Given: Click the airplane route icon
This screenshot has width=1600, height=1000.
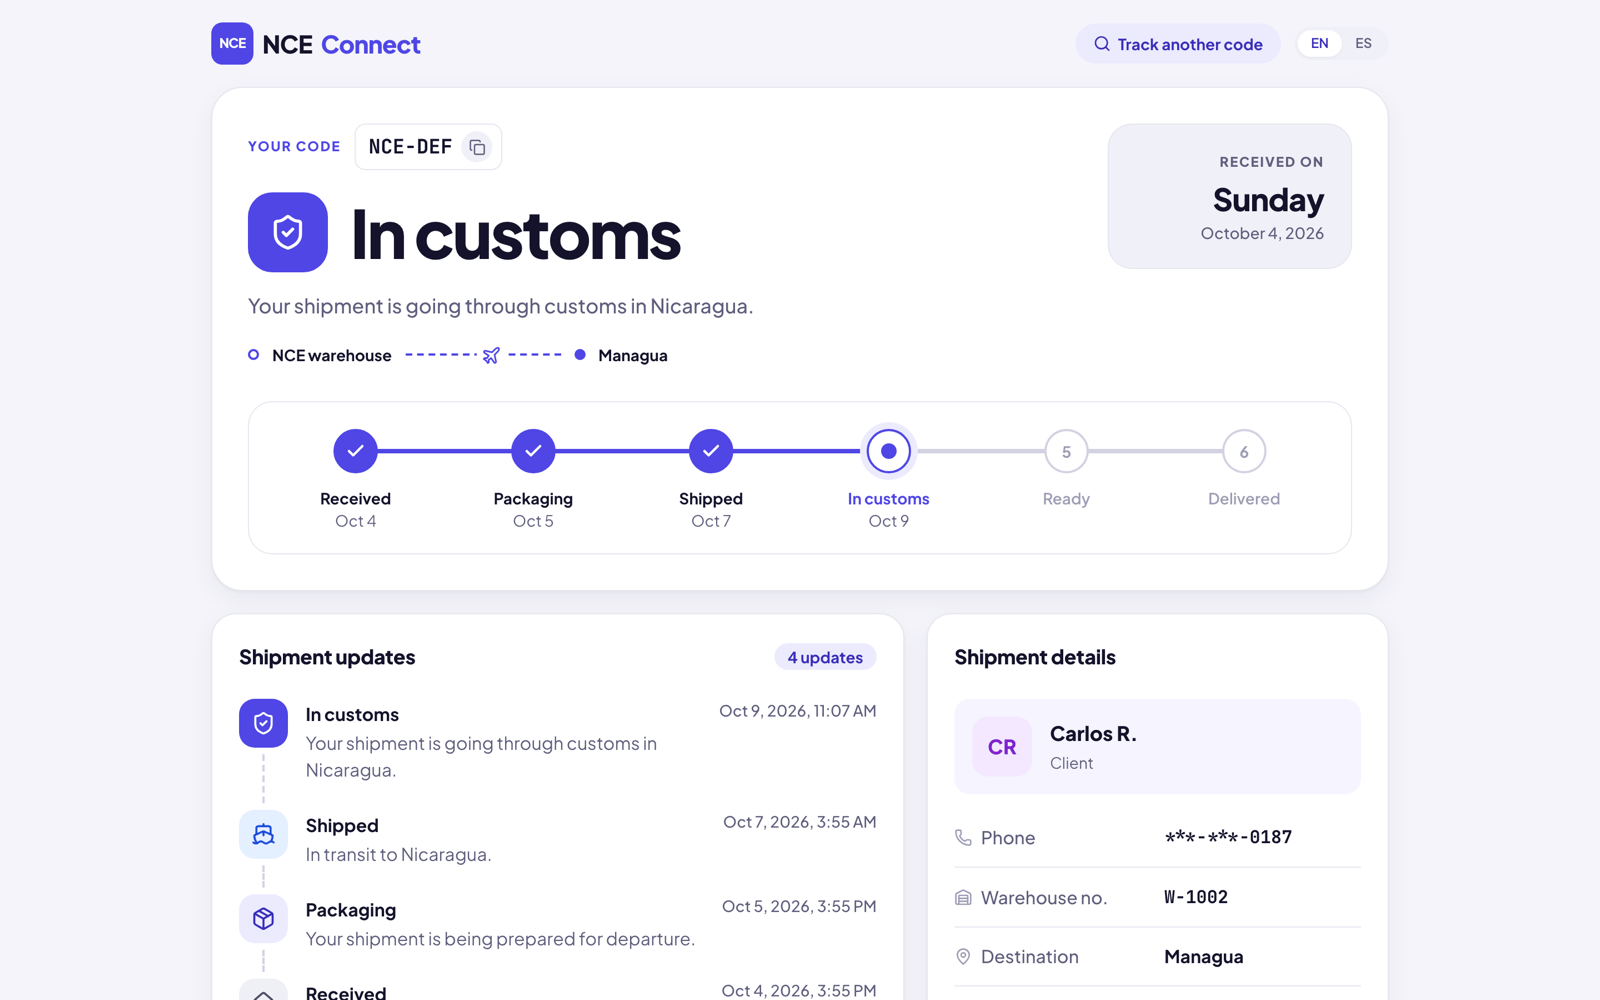Looking at the screenshot, I should click(491, 355).
